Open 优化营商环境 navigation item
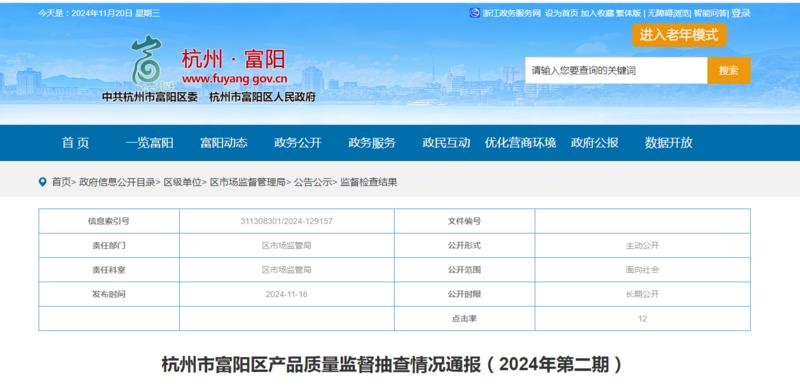This screenshot has height=388, width=800. pyautogui.click(x=520, y=143)
